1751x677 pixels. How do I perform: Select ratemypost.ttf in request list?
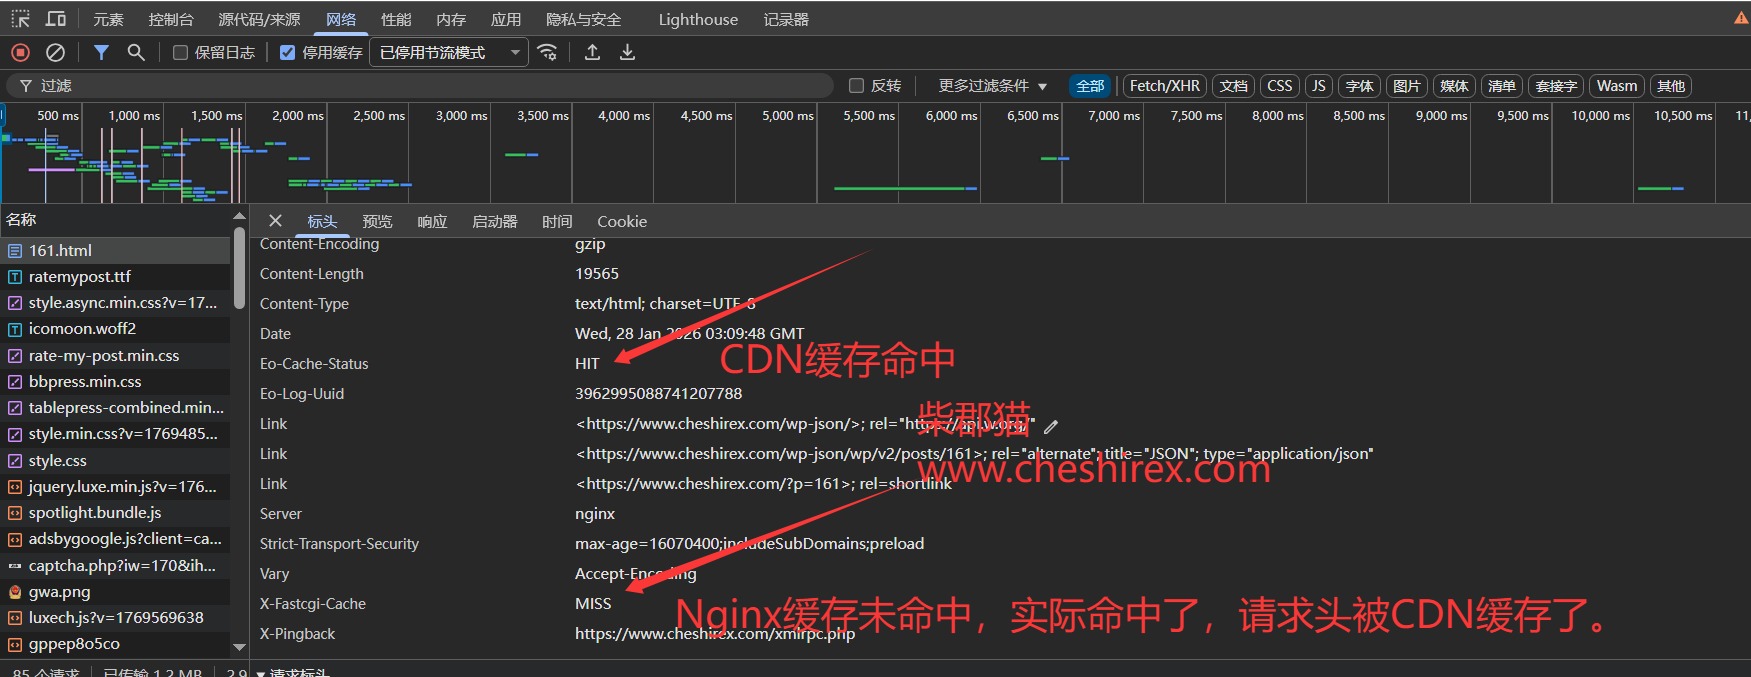click(x=80, y=276)
